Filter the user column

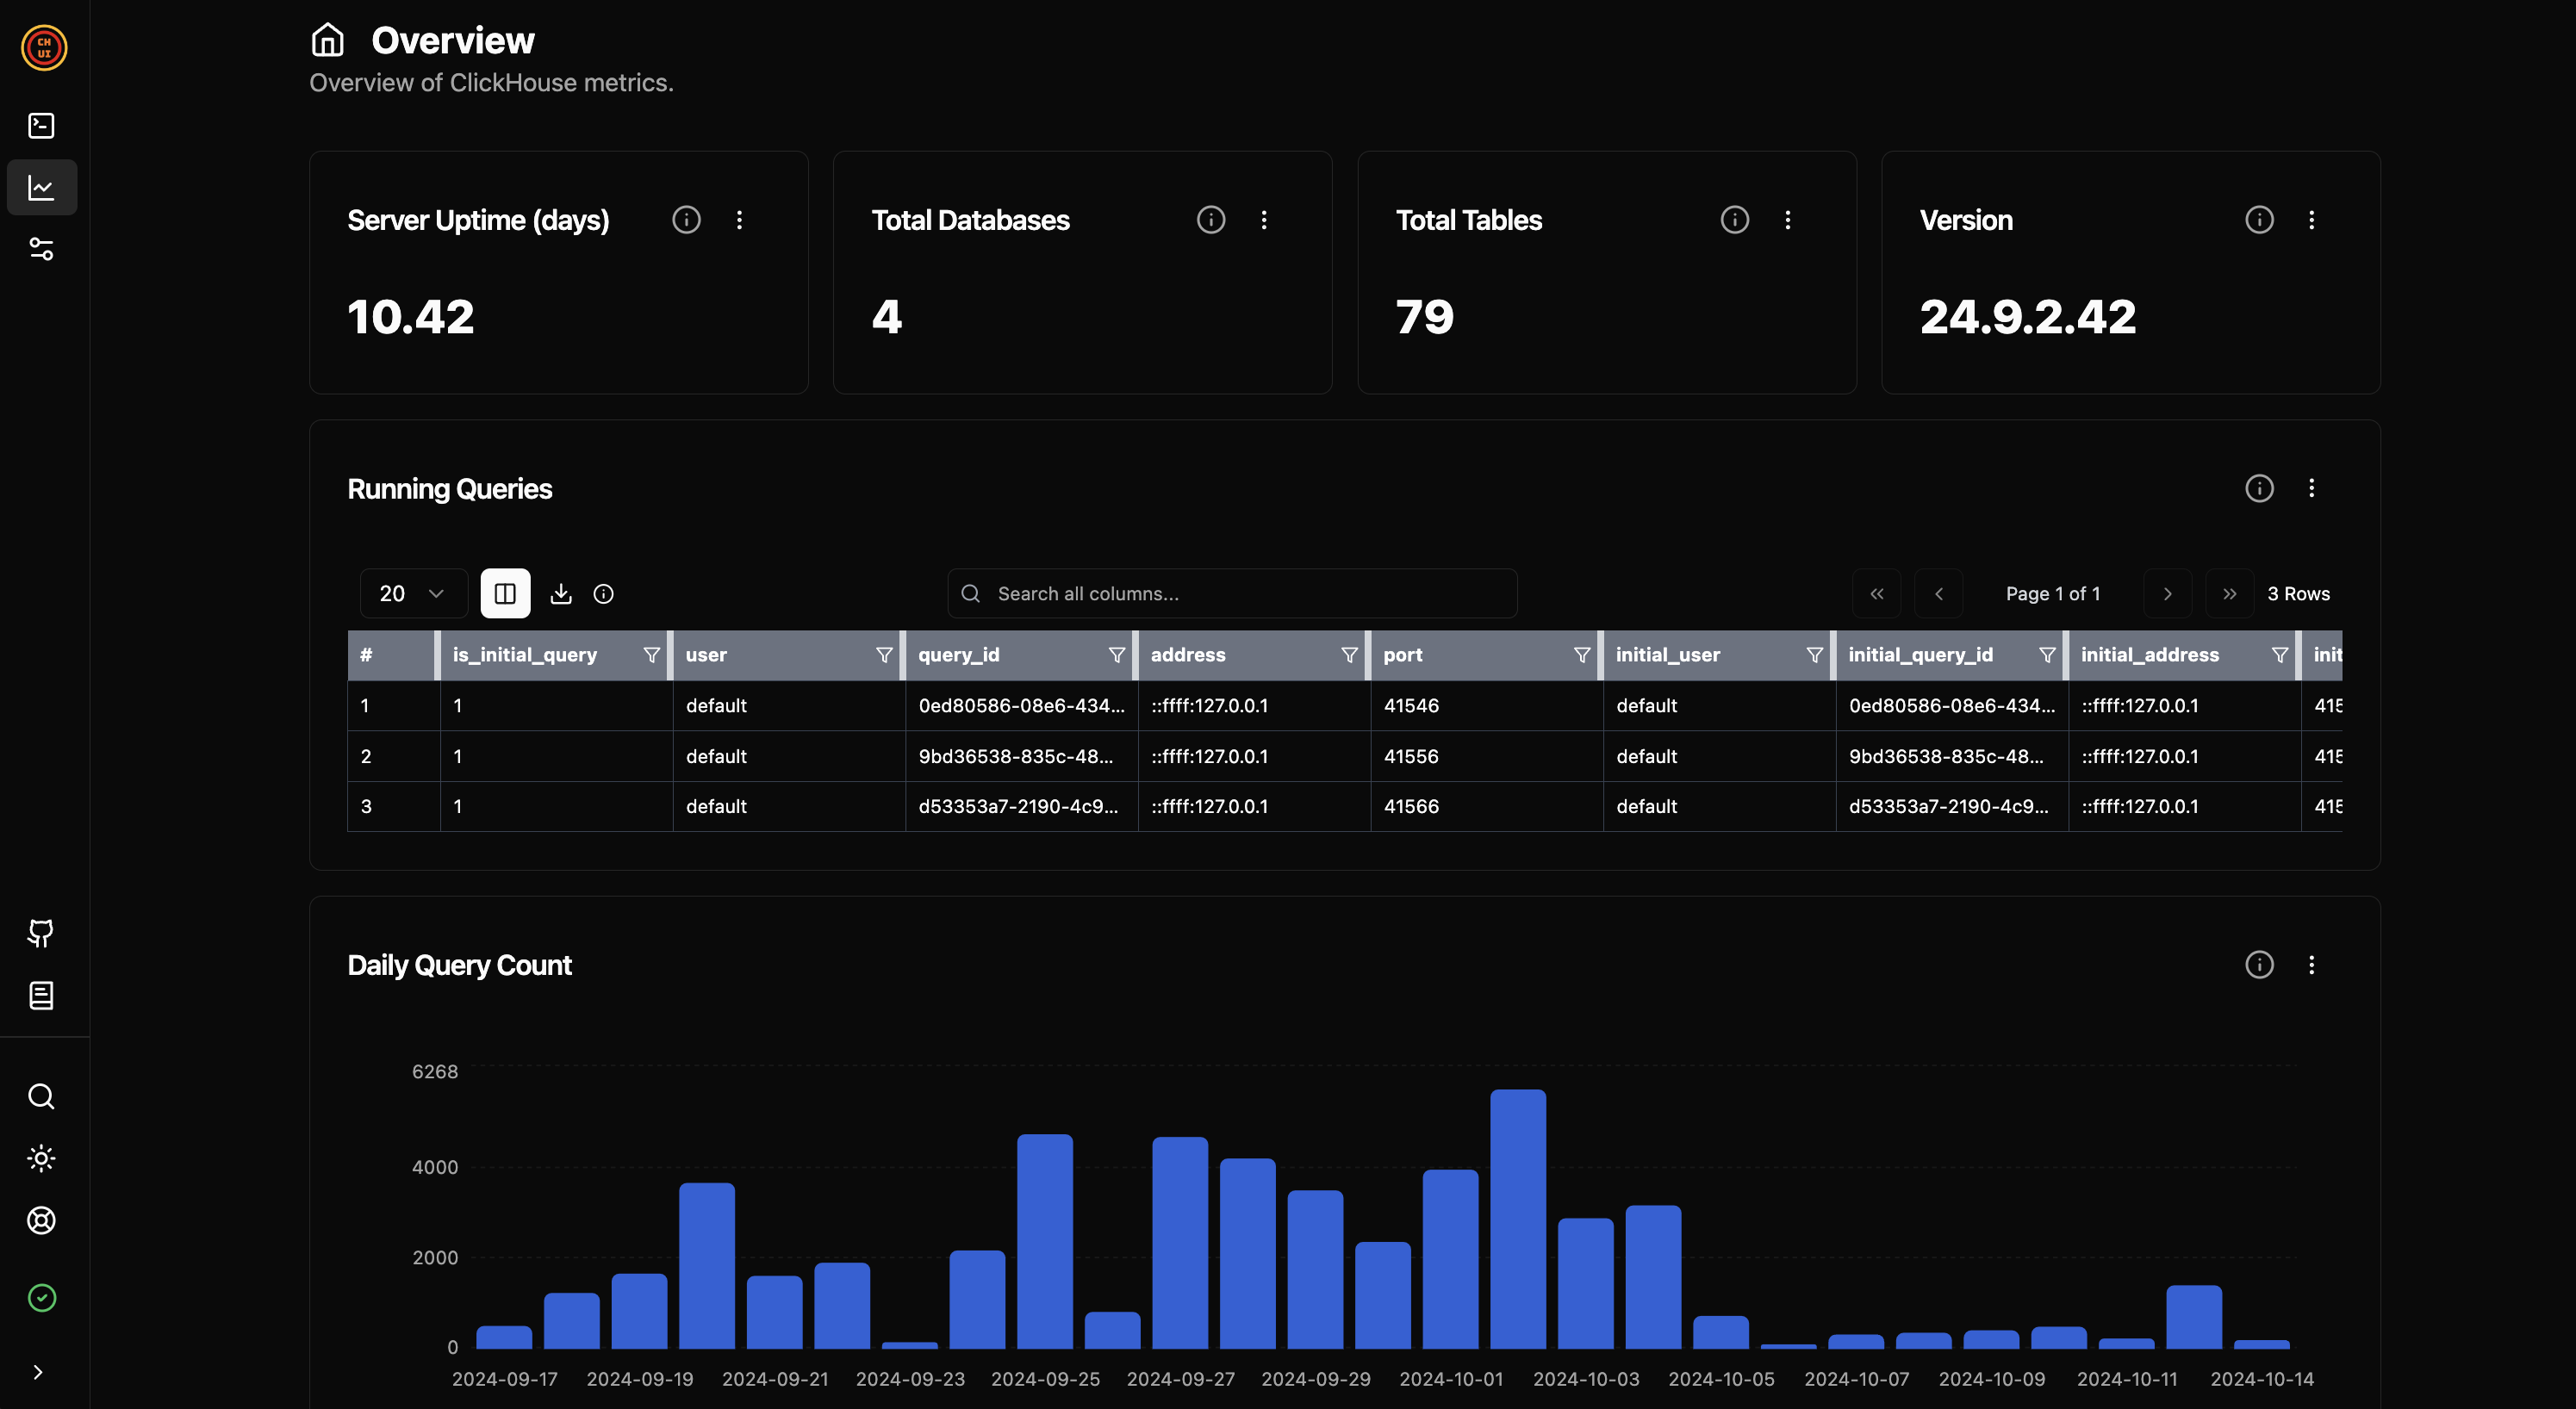pos(884,655)
